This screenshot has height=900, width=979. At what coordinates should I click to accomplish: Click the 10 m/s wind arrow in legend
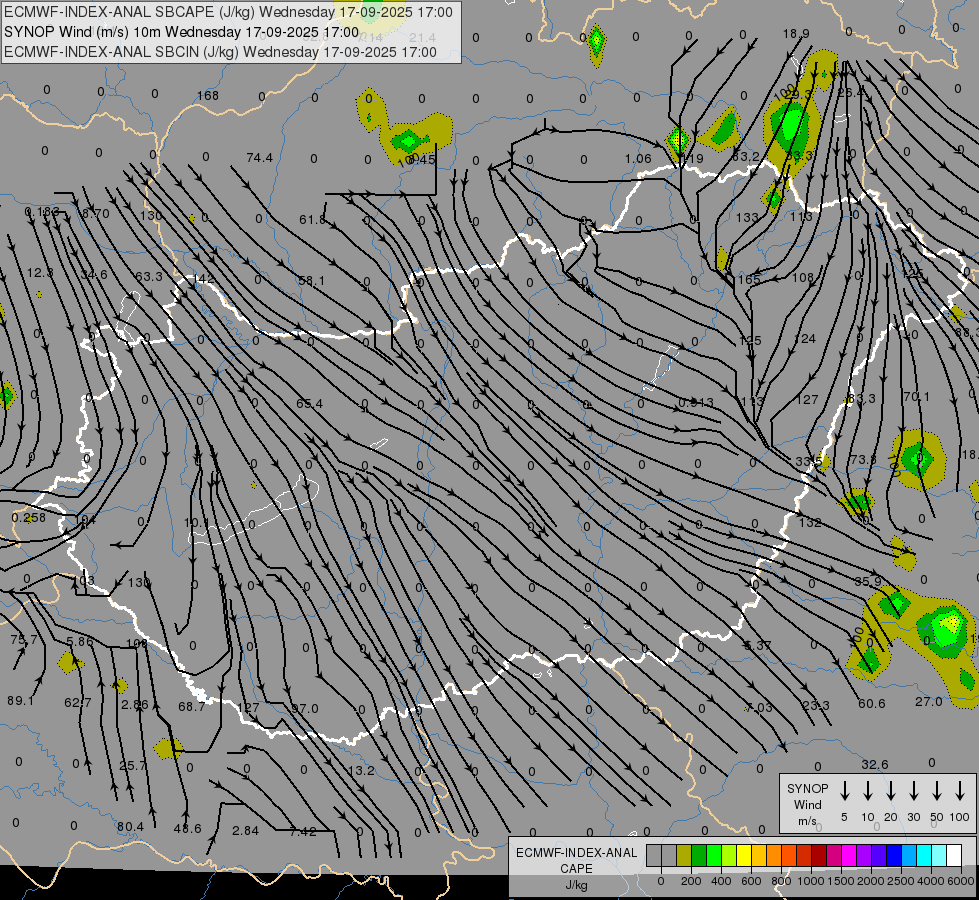coord(868,790)
